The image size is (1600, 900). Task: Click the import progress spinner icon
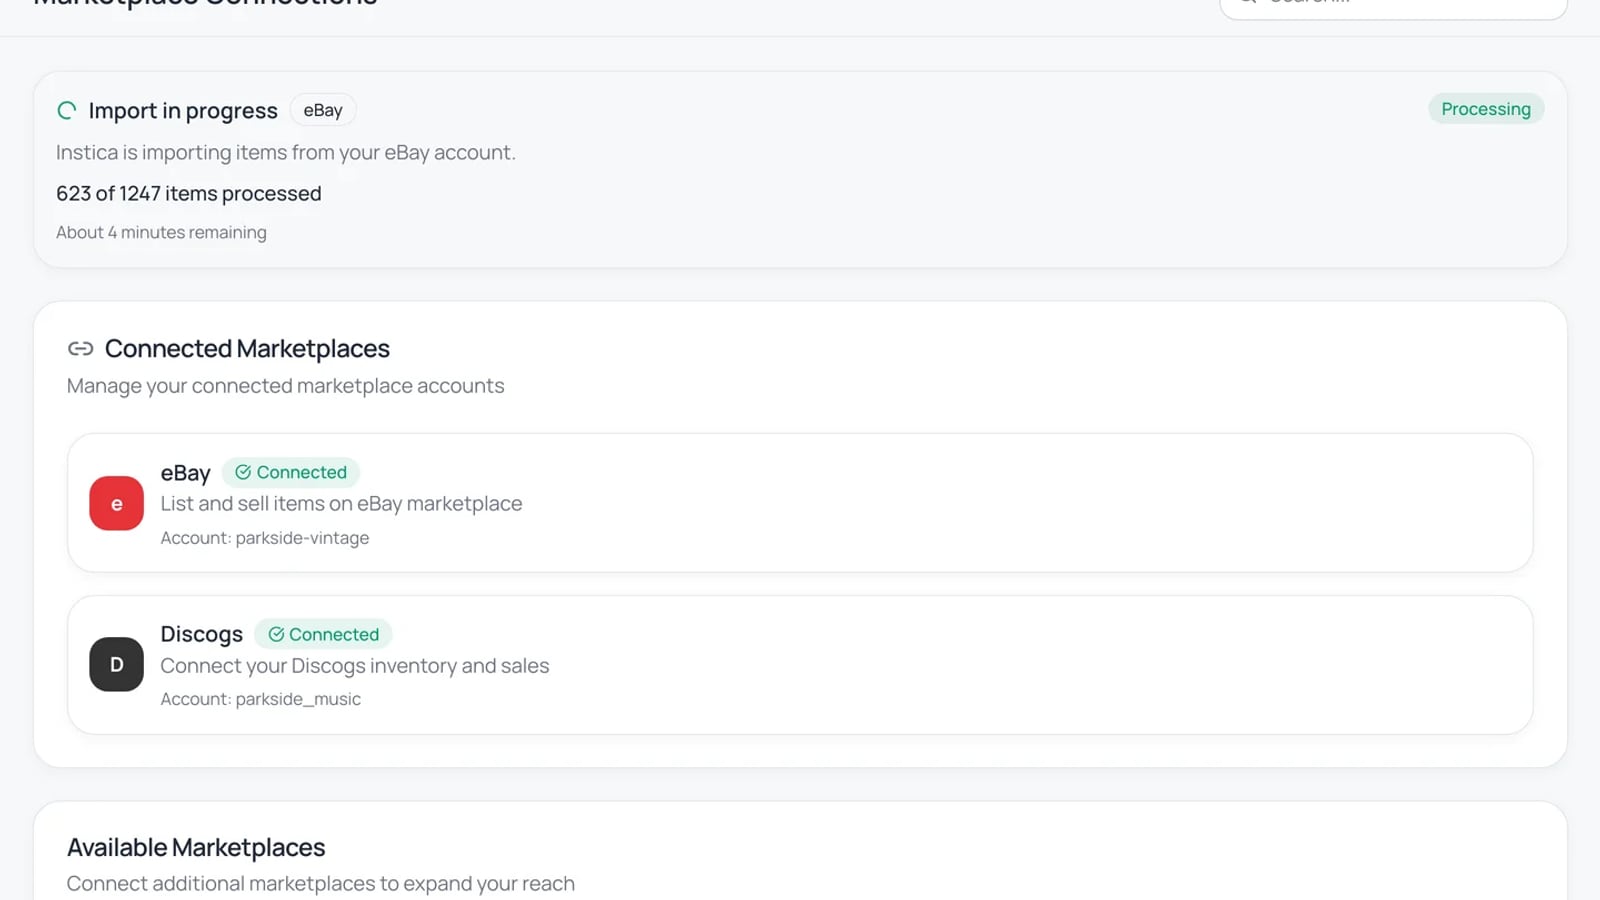click(x=67, y=110)
